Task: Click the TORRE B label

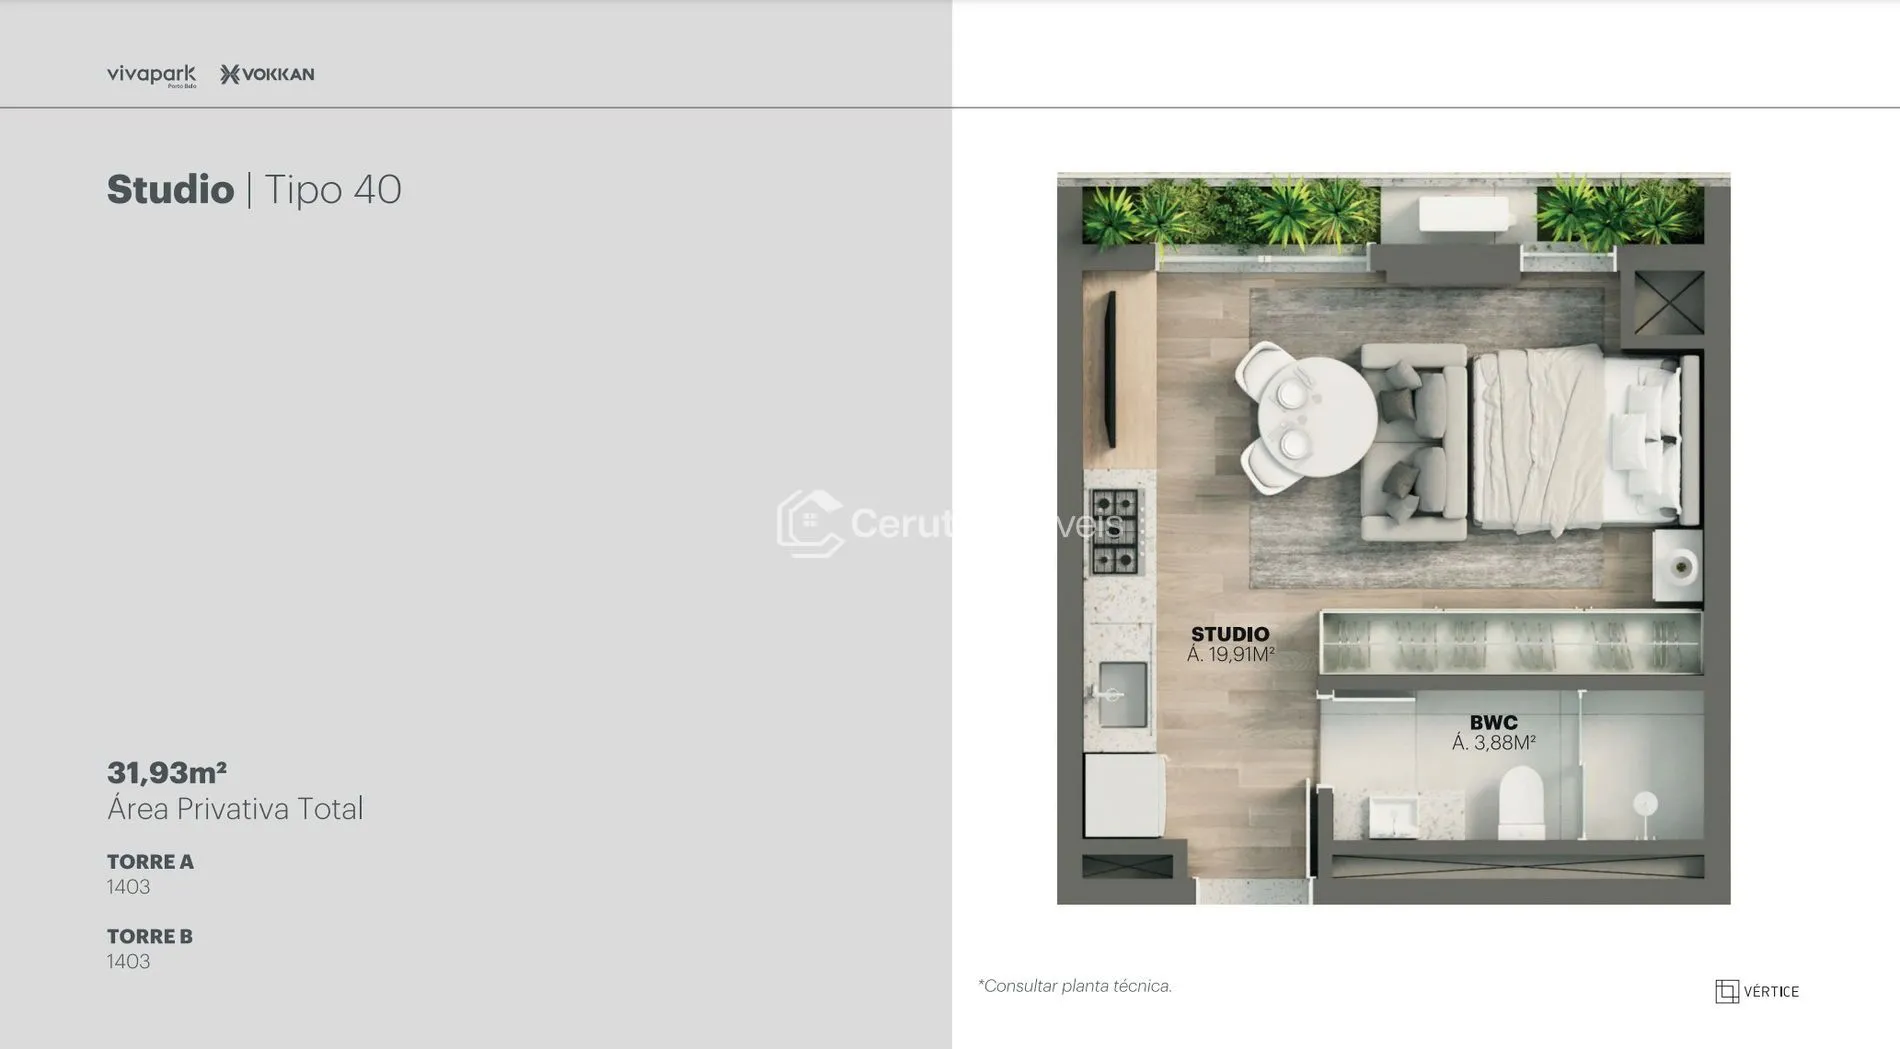Action: pyautogui.click(x=149, y=936)
